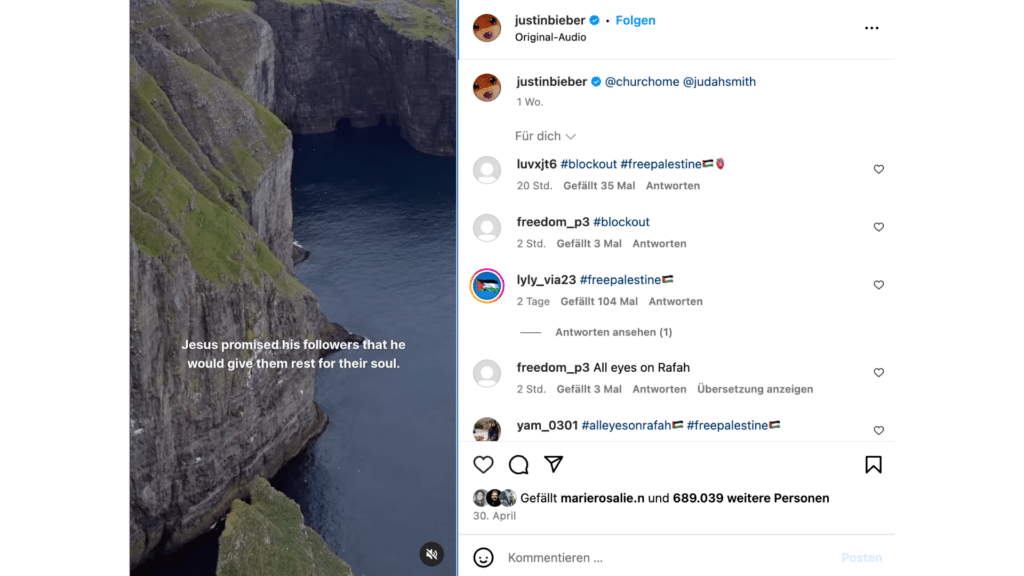Focus the Kommentieren input field
This screenshot has height=576, width=1024.
[x=669, y=558]
